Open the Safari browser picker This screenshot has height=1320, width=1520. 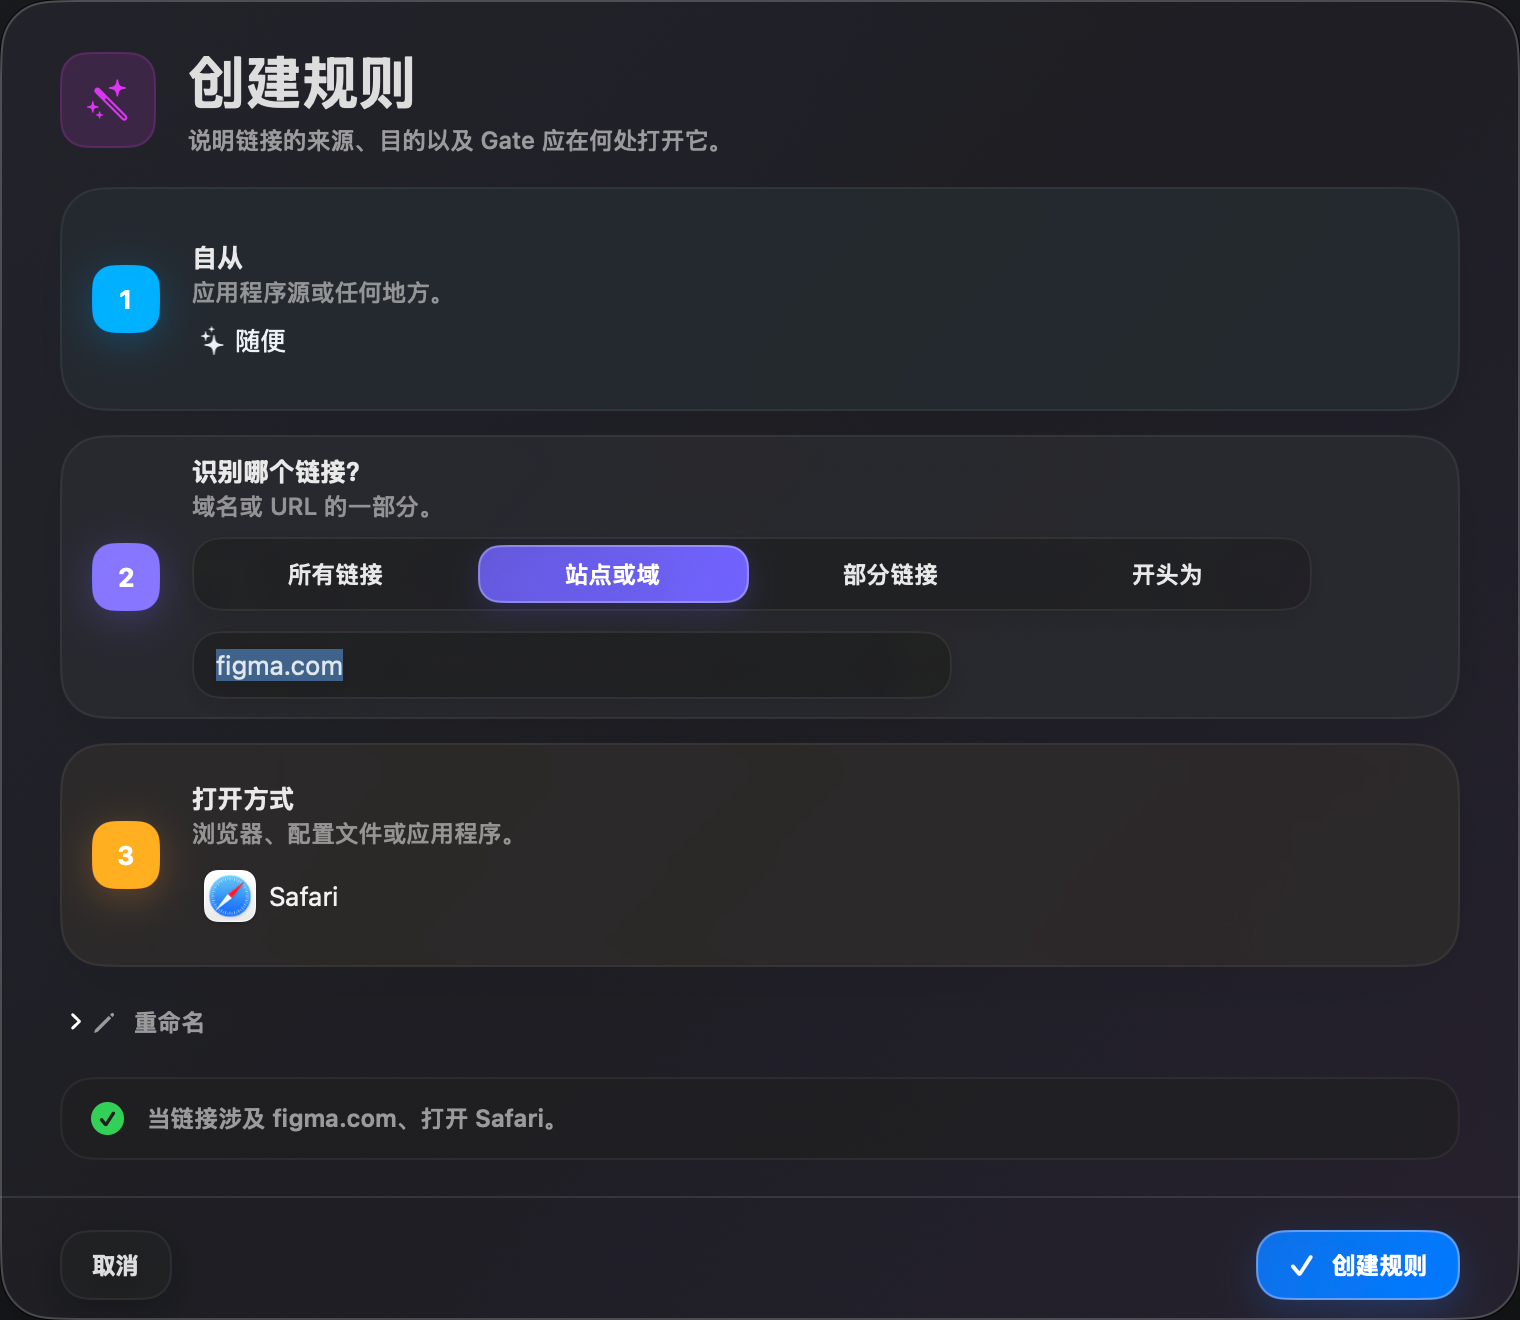[271, 896]
